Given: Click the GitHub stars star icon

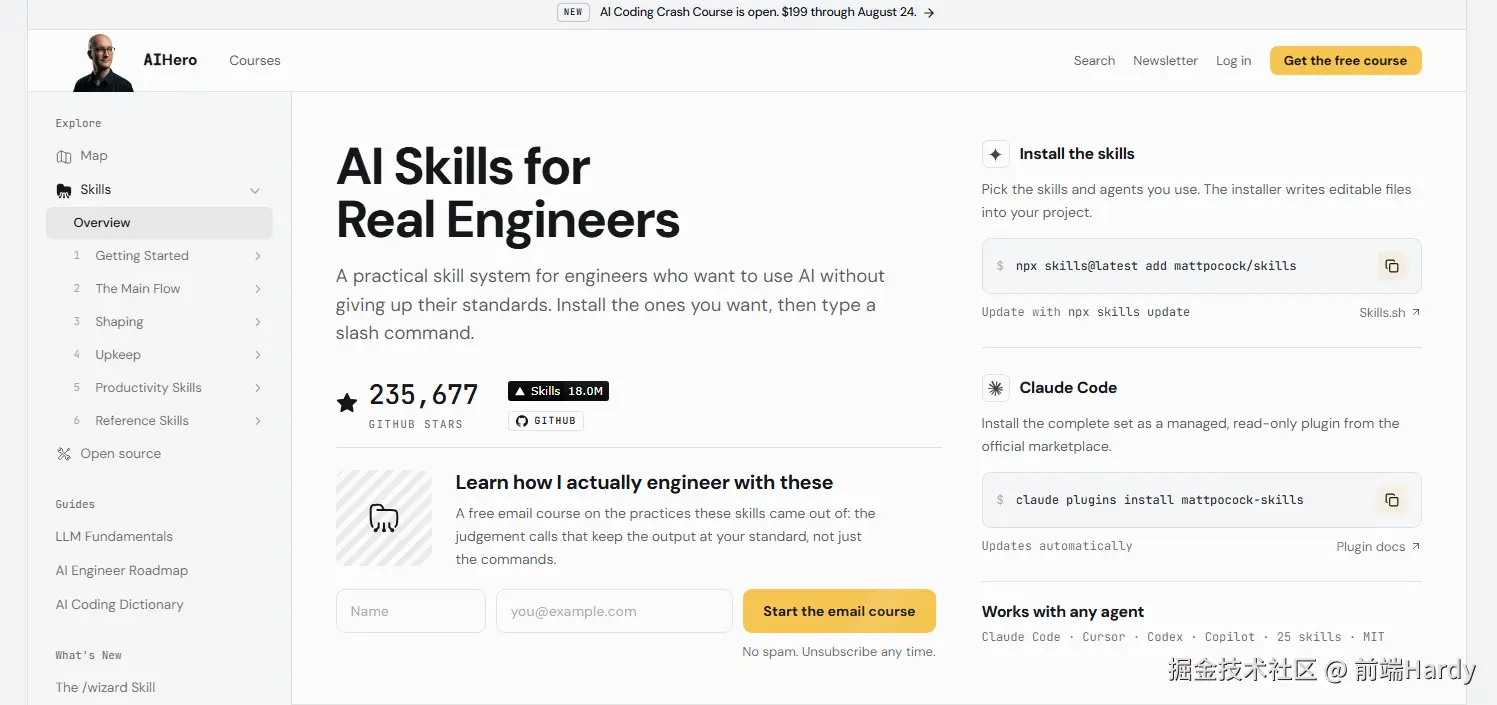Looking at the screenshot, I should (x=347, y=403).
